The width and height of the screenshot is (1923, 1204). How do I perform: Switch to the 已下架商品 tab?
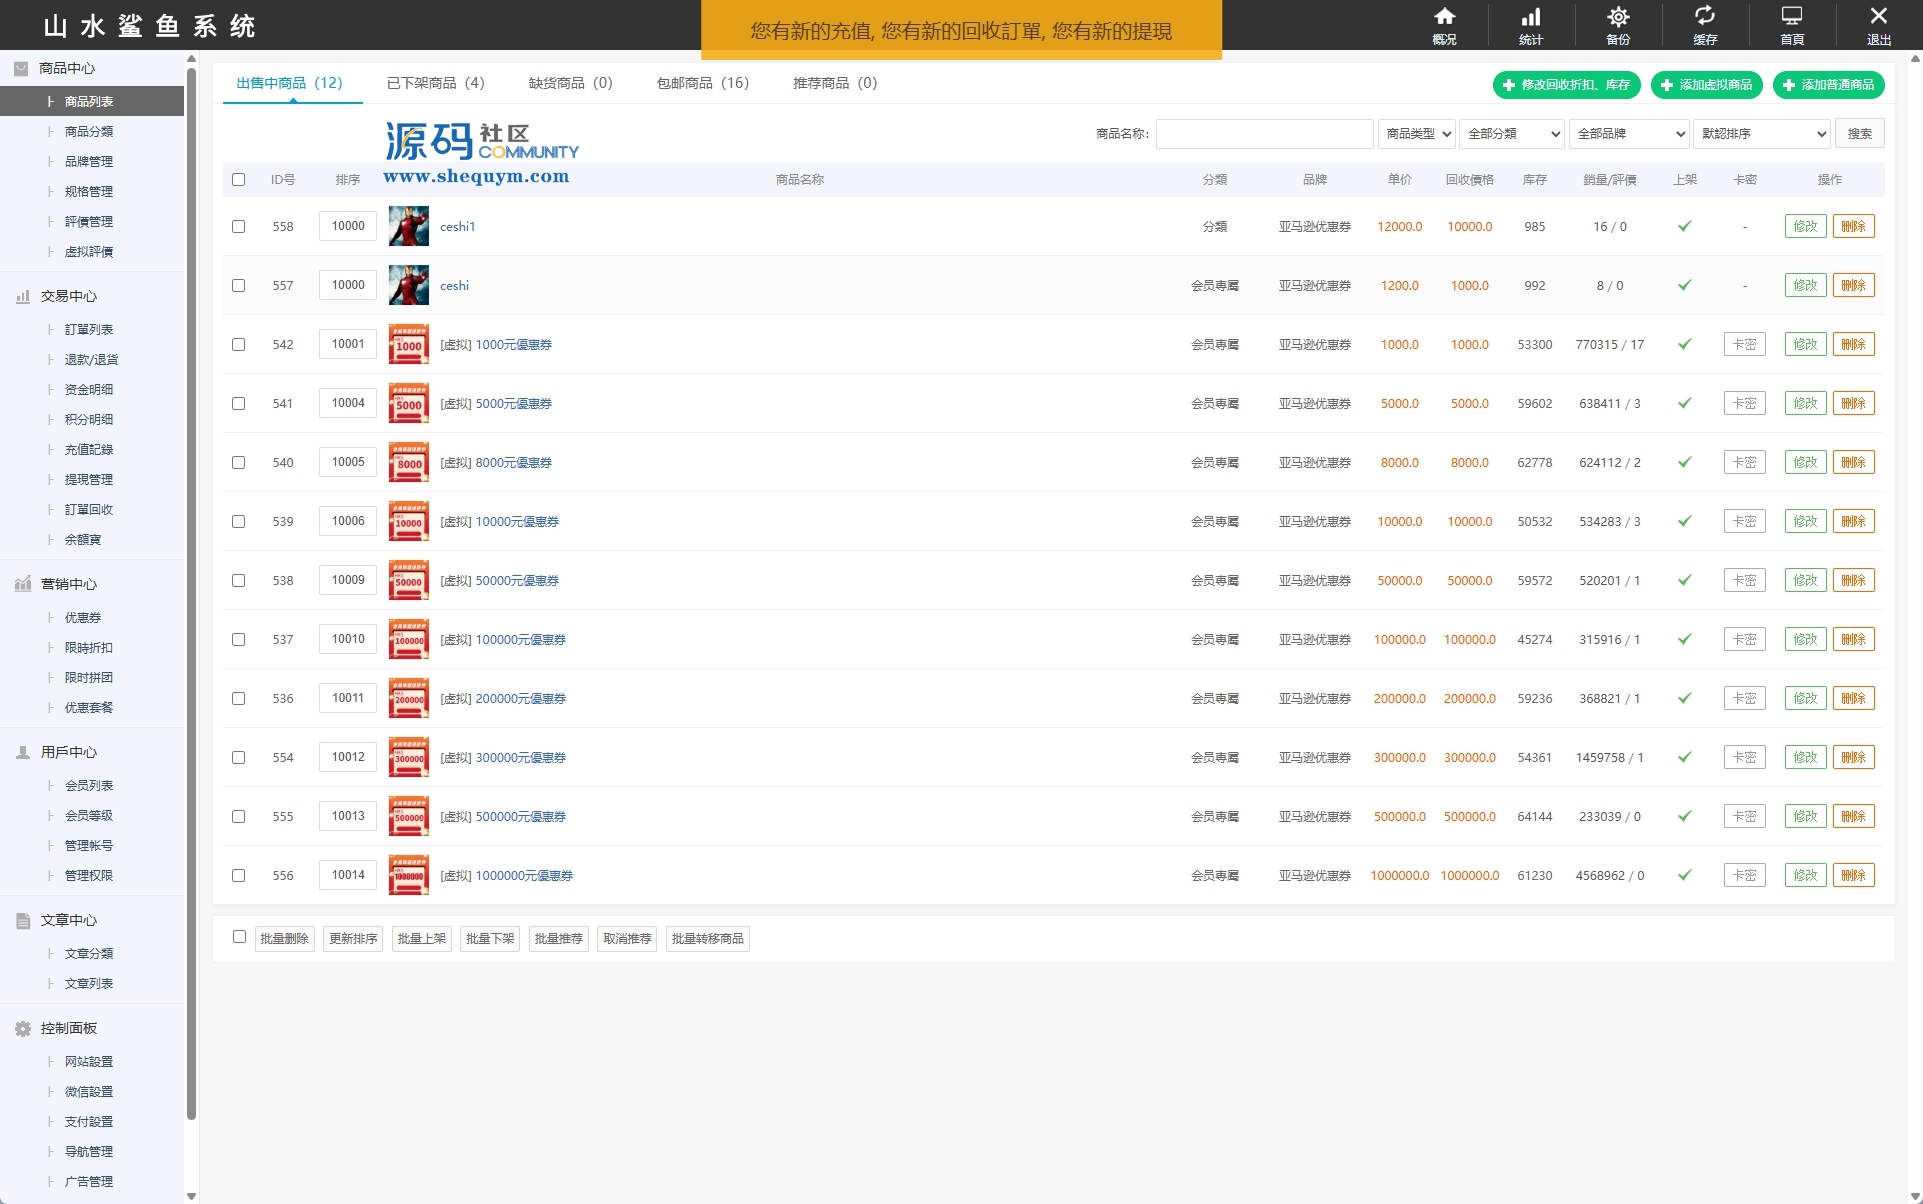click(x=435, y=83)
